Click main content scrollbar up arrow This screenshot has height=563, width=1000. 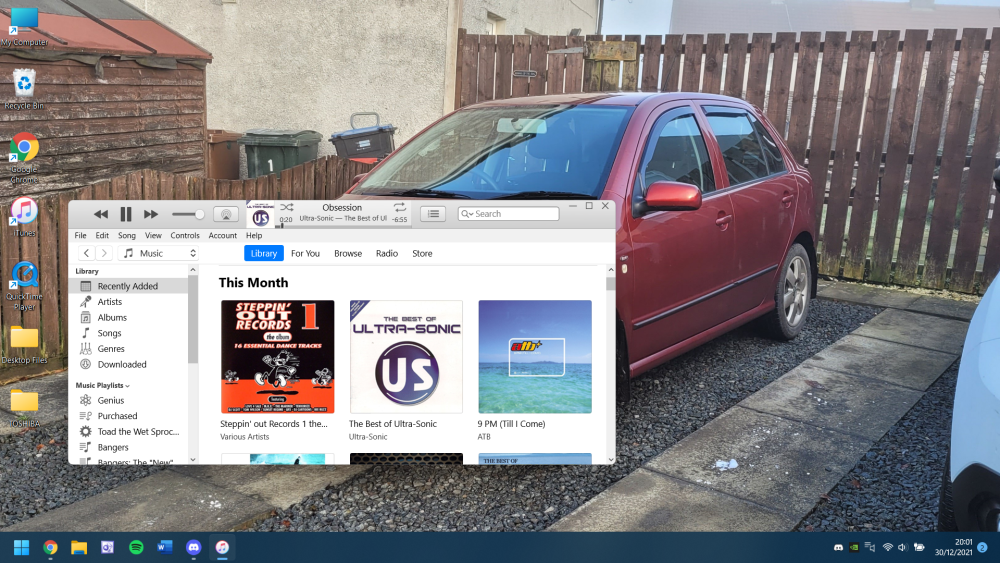(x=610, y=270)
